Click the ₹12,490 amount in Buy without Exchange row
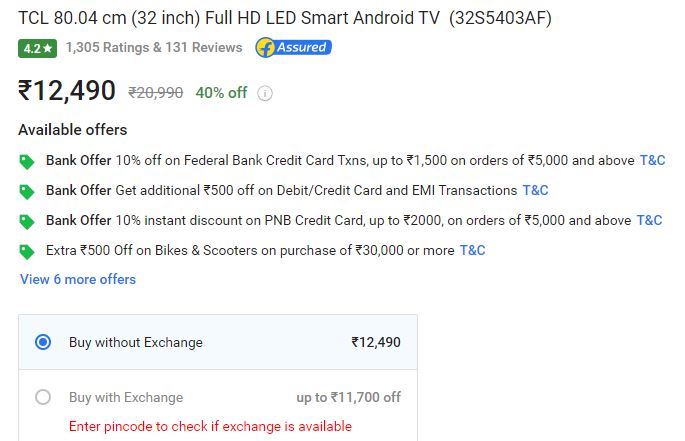Screen dimensions: 685x441 376,342
